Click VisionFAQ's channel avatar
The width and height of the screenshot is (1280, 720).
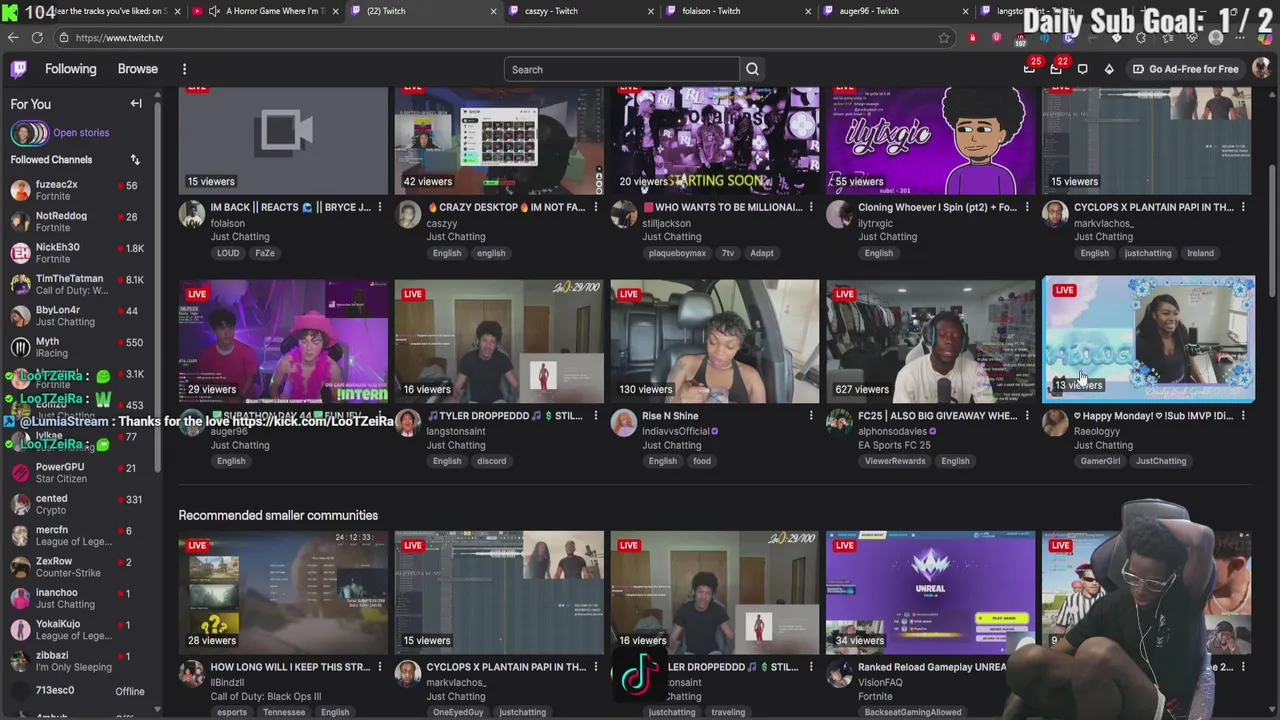[840, 674]
